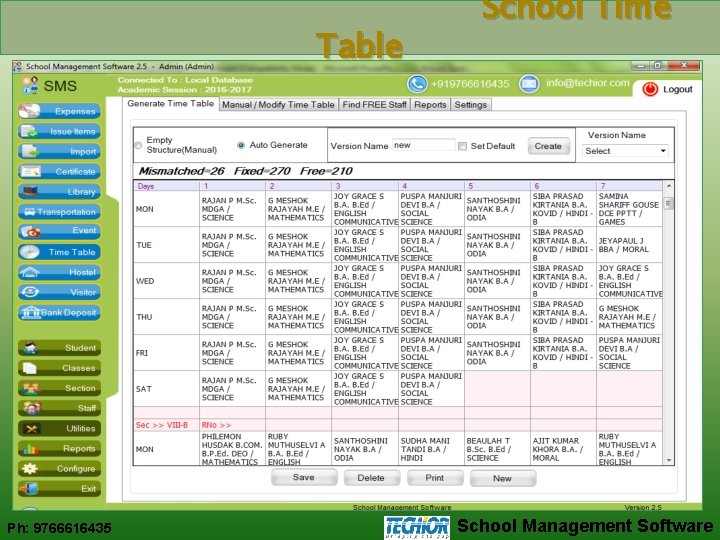Open the Student section
The width and height of the screenshot is (720, 540).
(x=59, y=348)
